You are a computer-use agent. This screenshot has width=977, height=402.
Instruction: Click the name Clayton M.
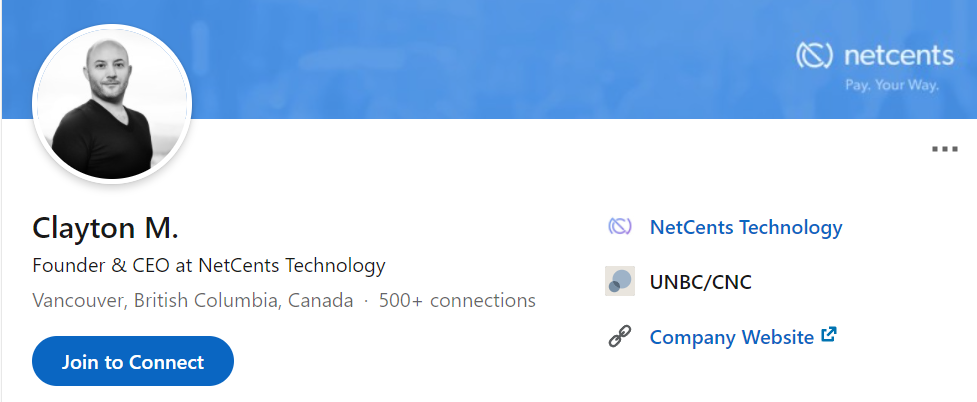click(x=105, y=228)
